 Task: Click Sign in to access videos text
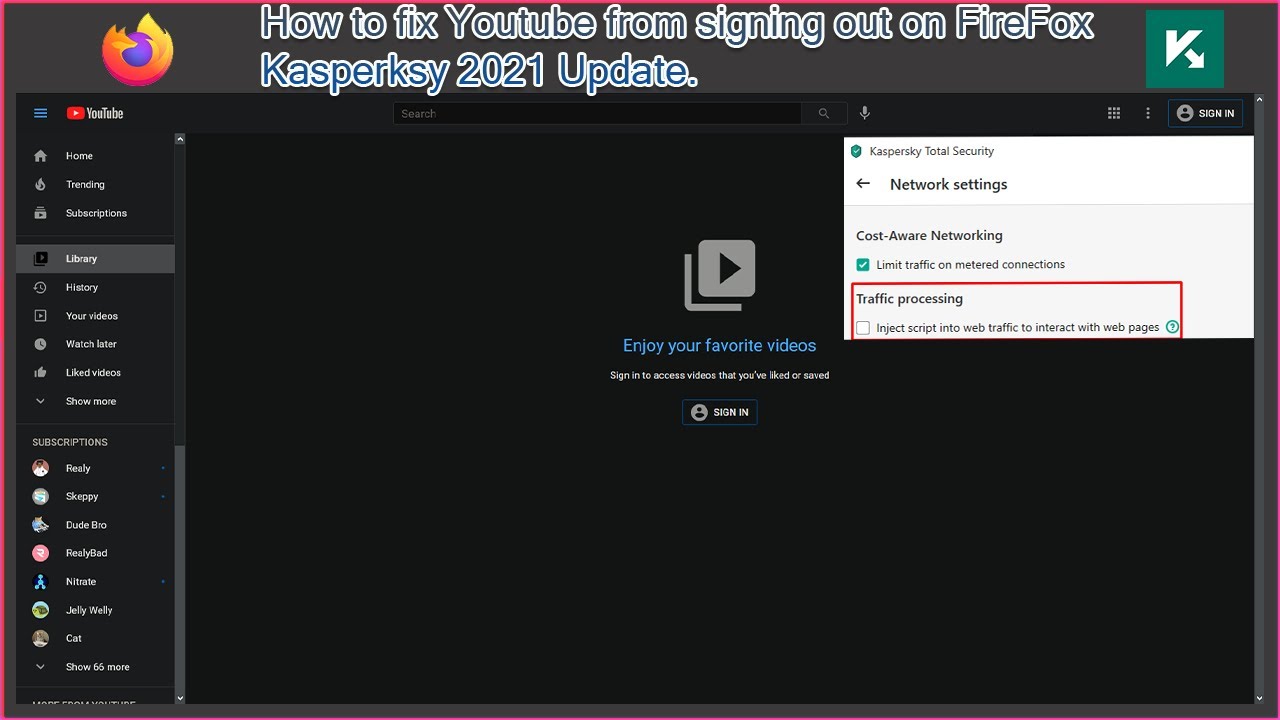coord(720,375)
